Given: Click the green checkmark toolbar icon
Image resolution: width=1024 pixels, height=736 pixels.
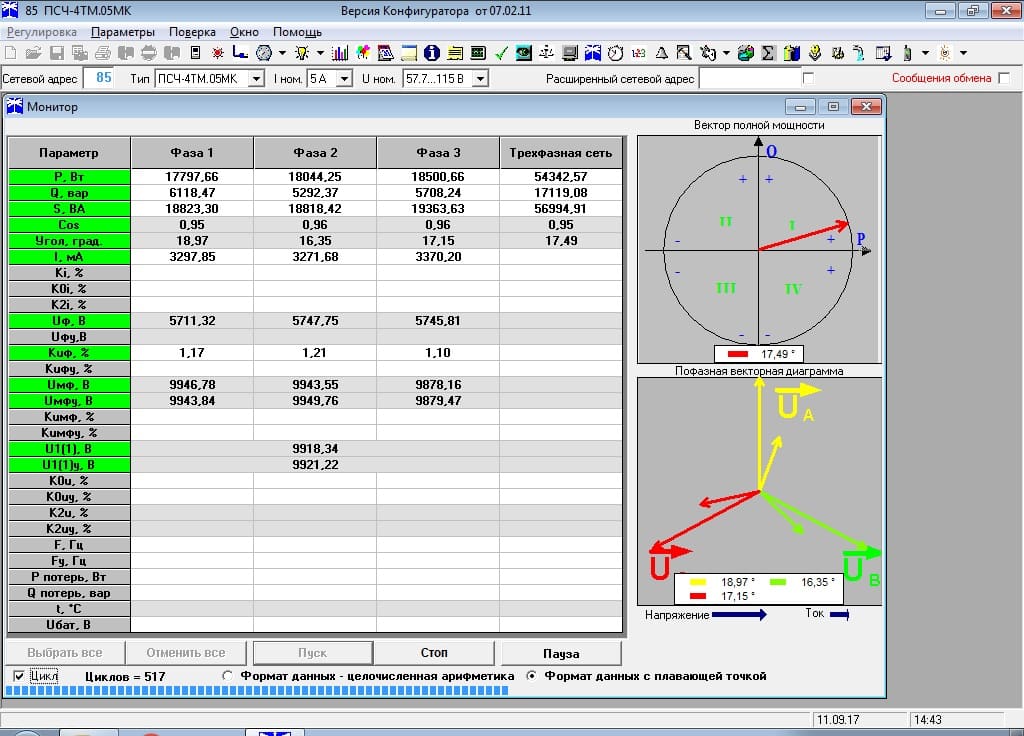Looking at the screenshot, I should click(x=501, y=52).
